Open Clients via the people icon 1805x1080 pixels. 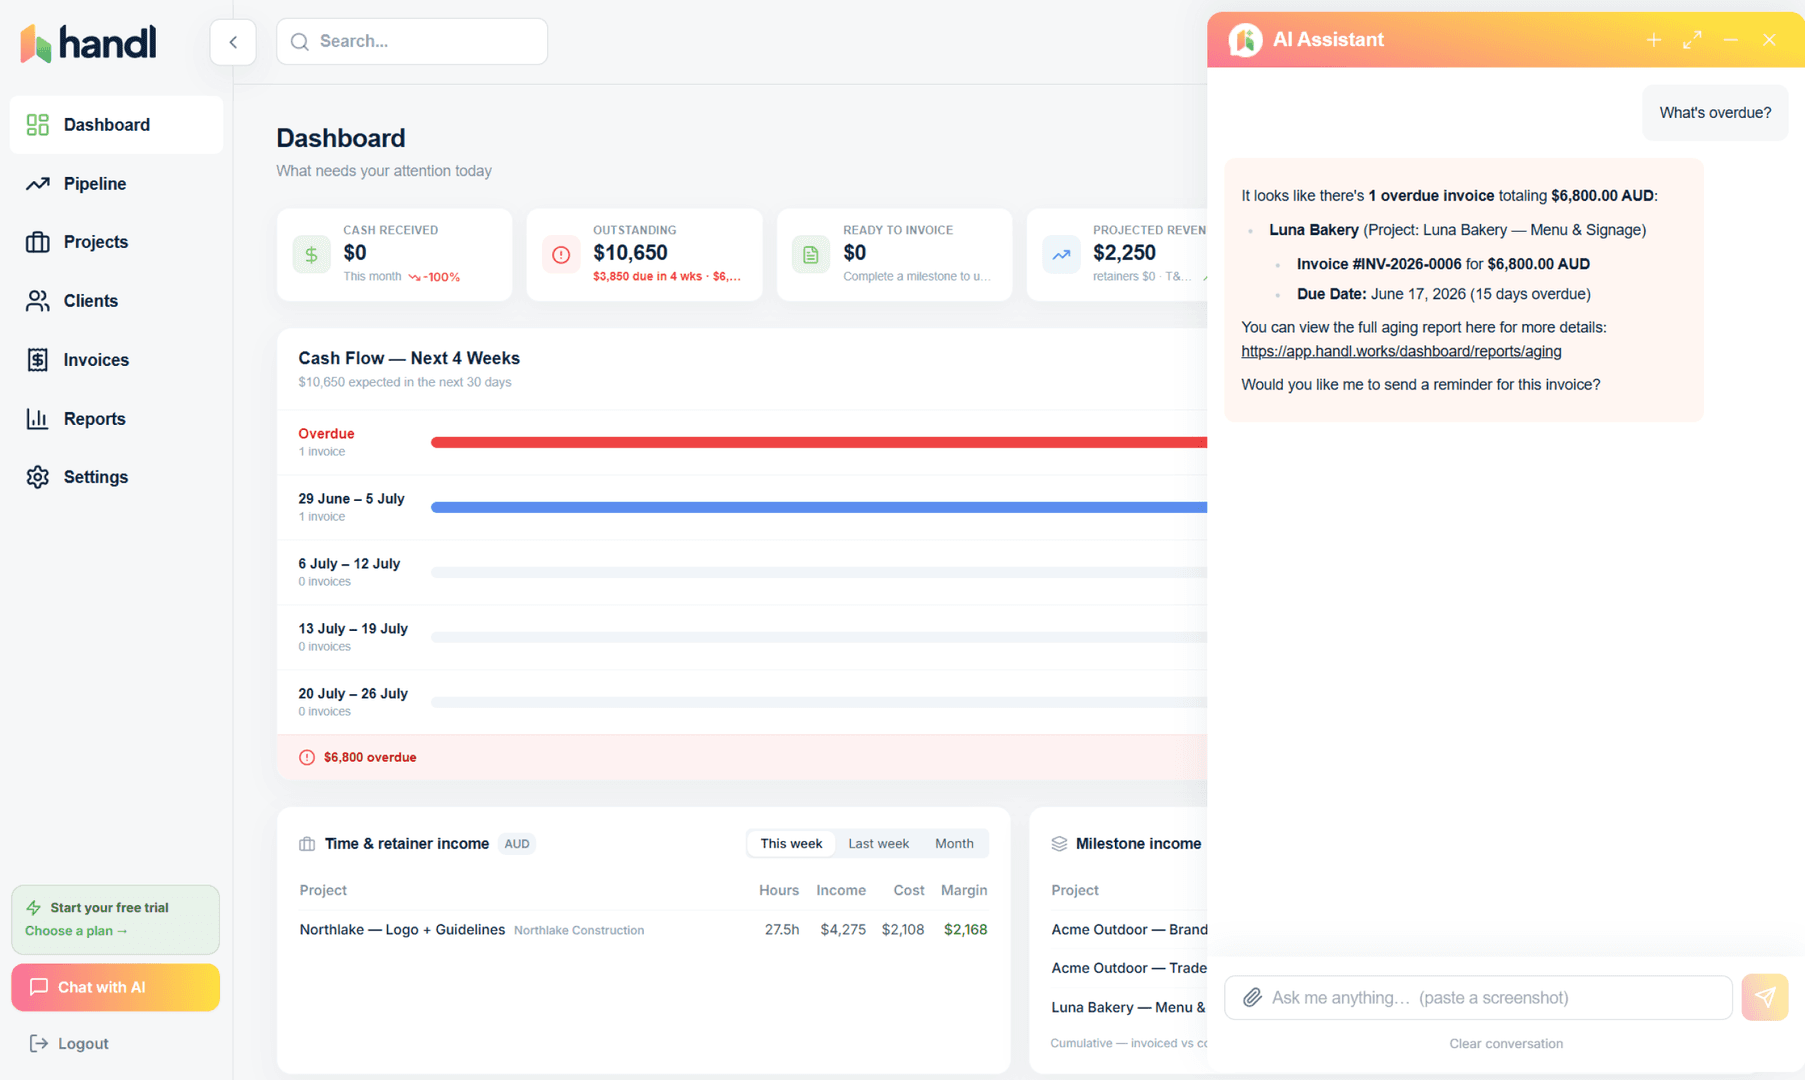pyautogui.click(x=38, y=301)
